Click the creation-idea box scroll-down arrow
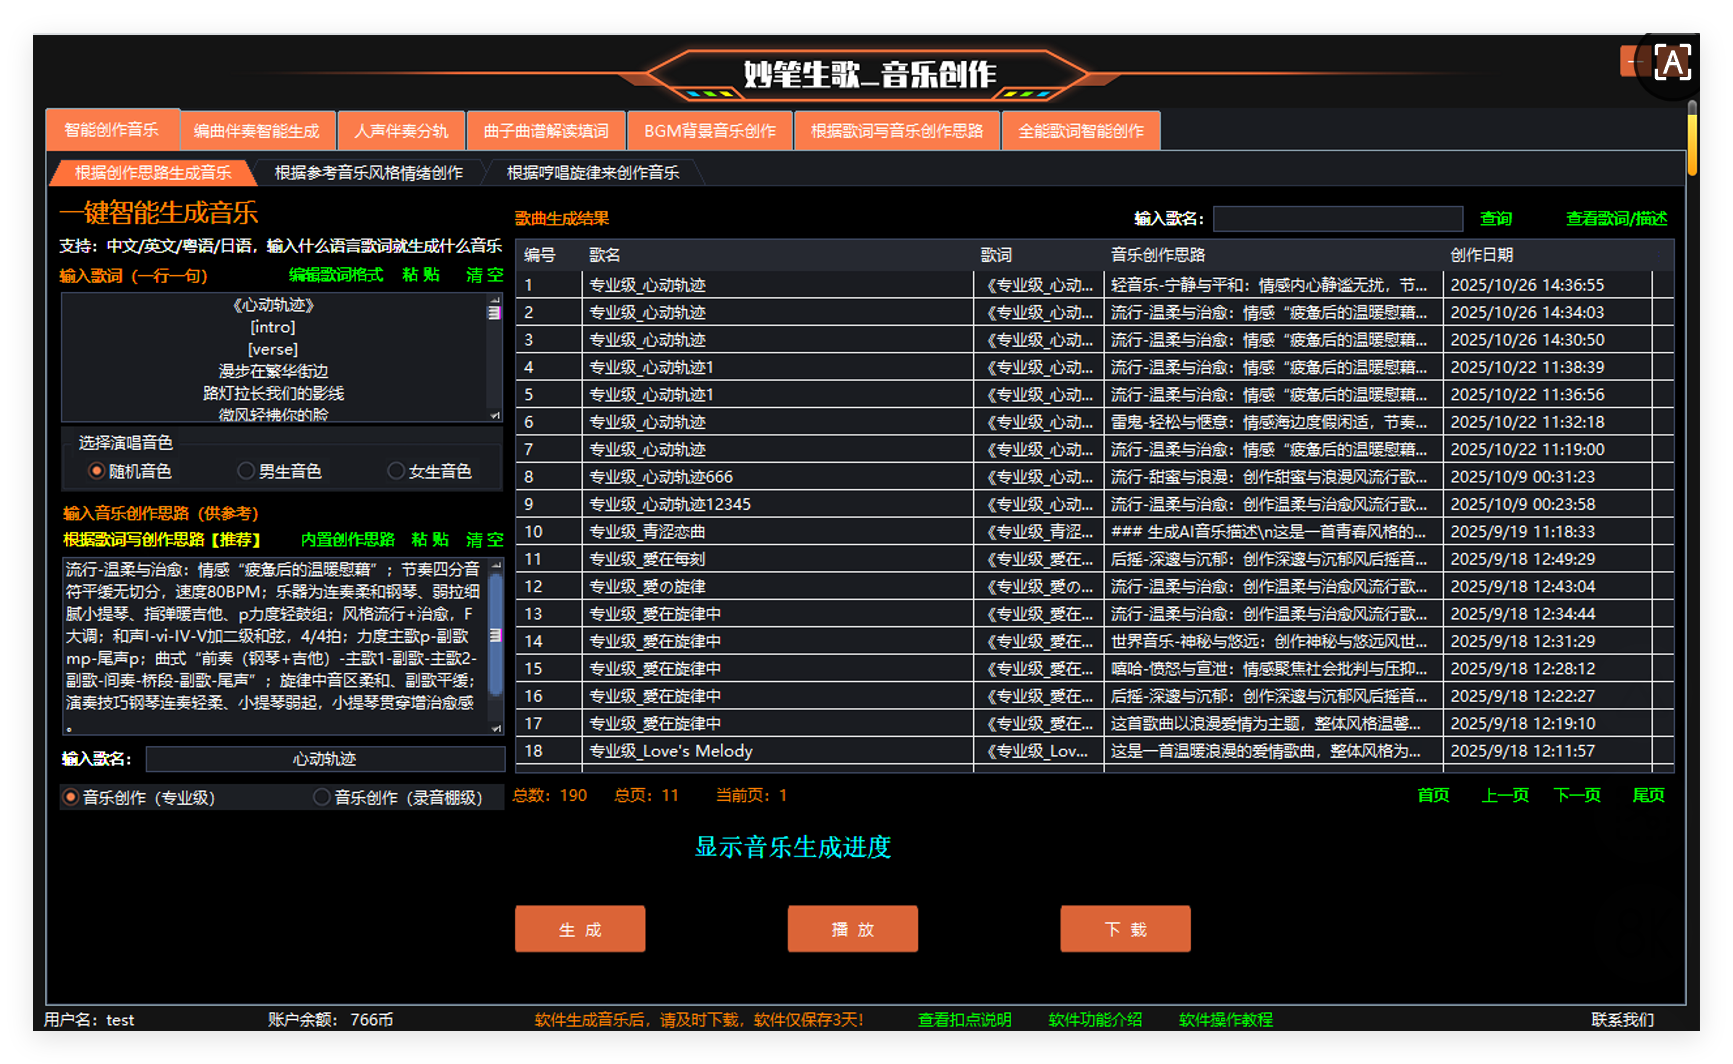The height and width of the screenshot is (1064, 1733). click(x=495, y=728)
